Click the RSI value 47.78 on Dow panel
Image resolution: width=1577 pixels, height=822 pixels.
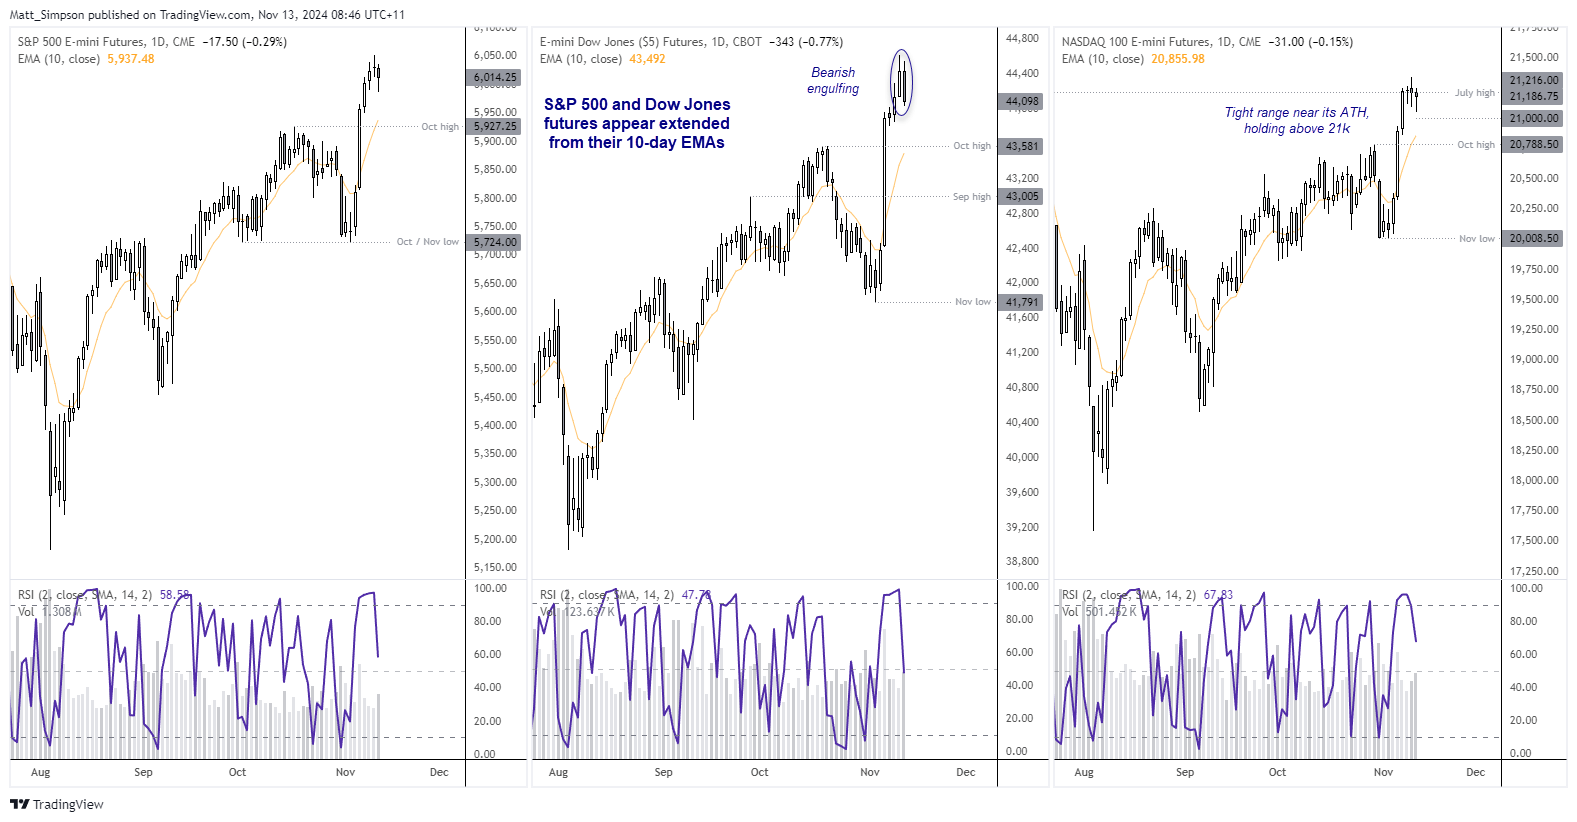click(696, 595)
